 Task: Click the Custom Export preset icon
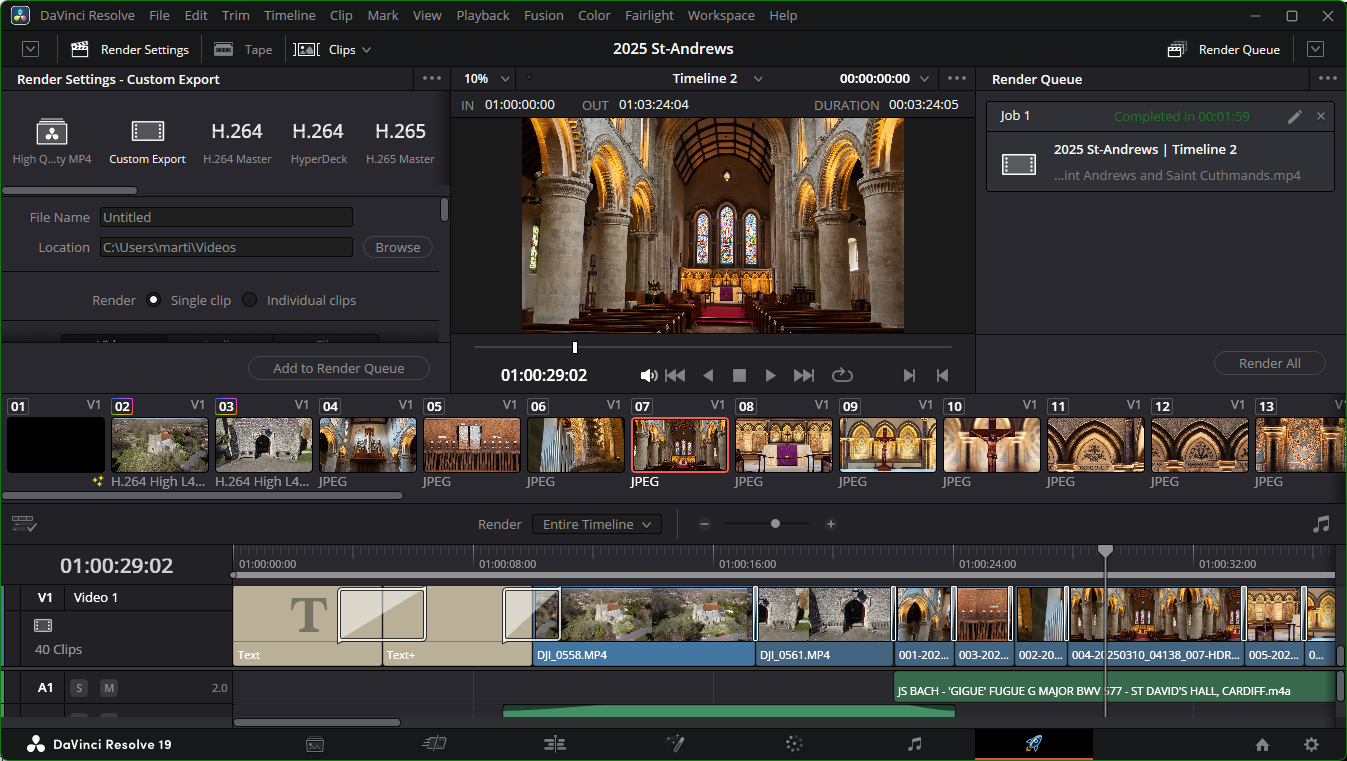pos(148,142)
